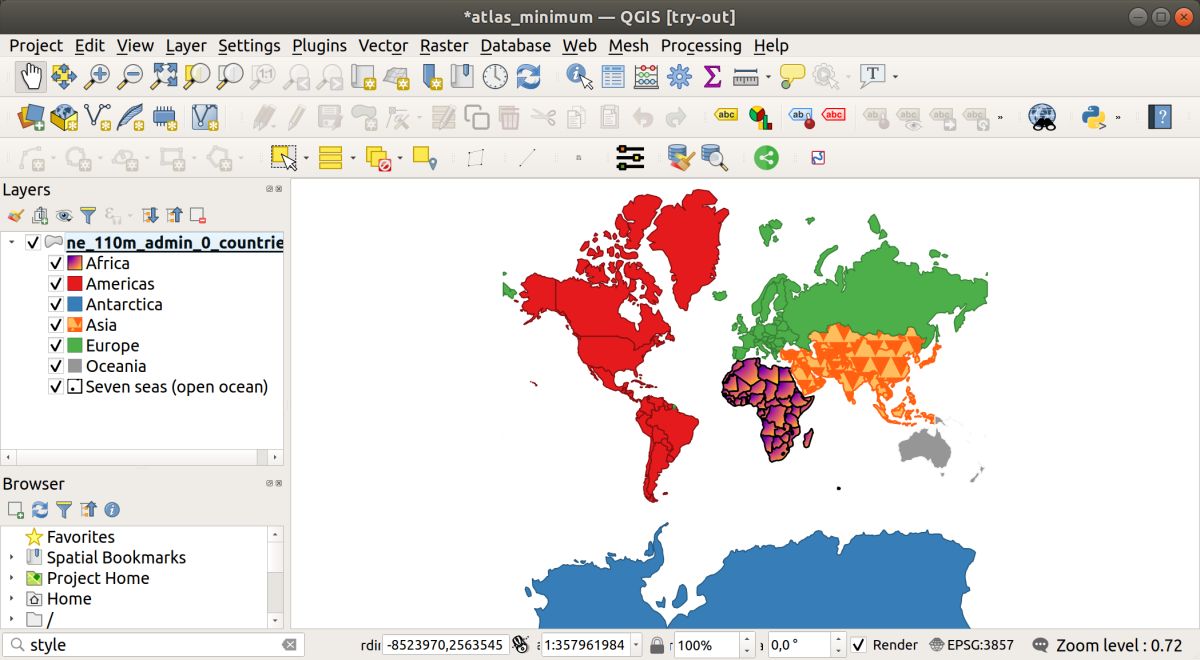Viewport: 1200px width, 660px height.
Task: Click the Map Tips speech bubble icon
Action: click(x=793, y=75)
